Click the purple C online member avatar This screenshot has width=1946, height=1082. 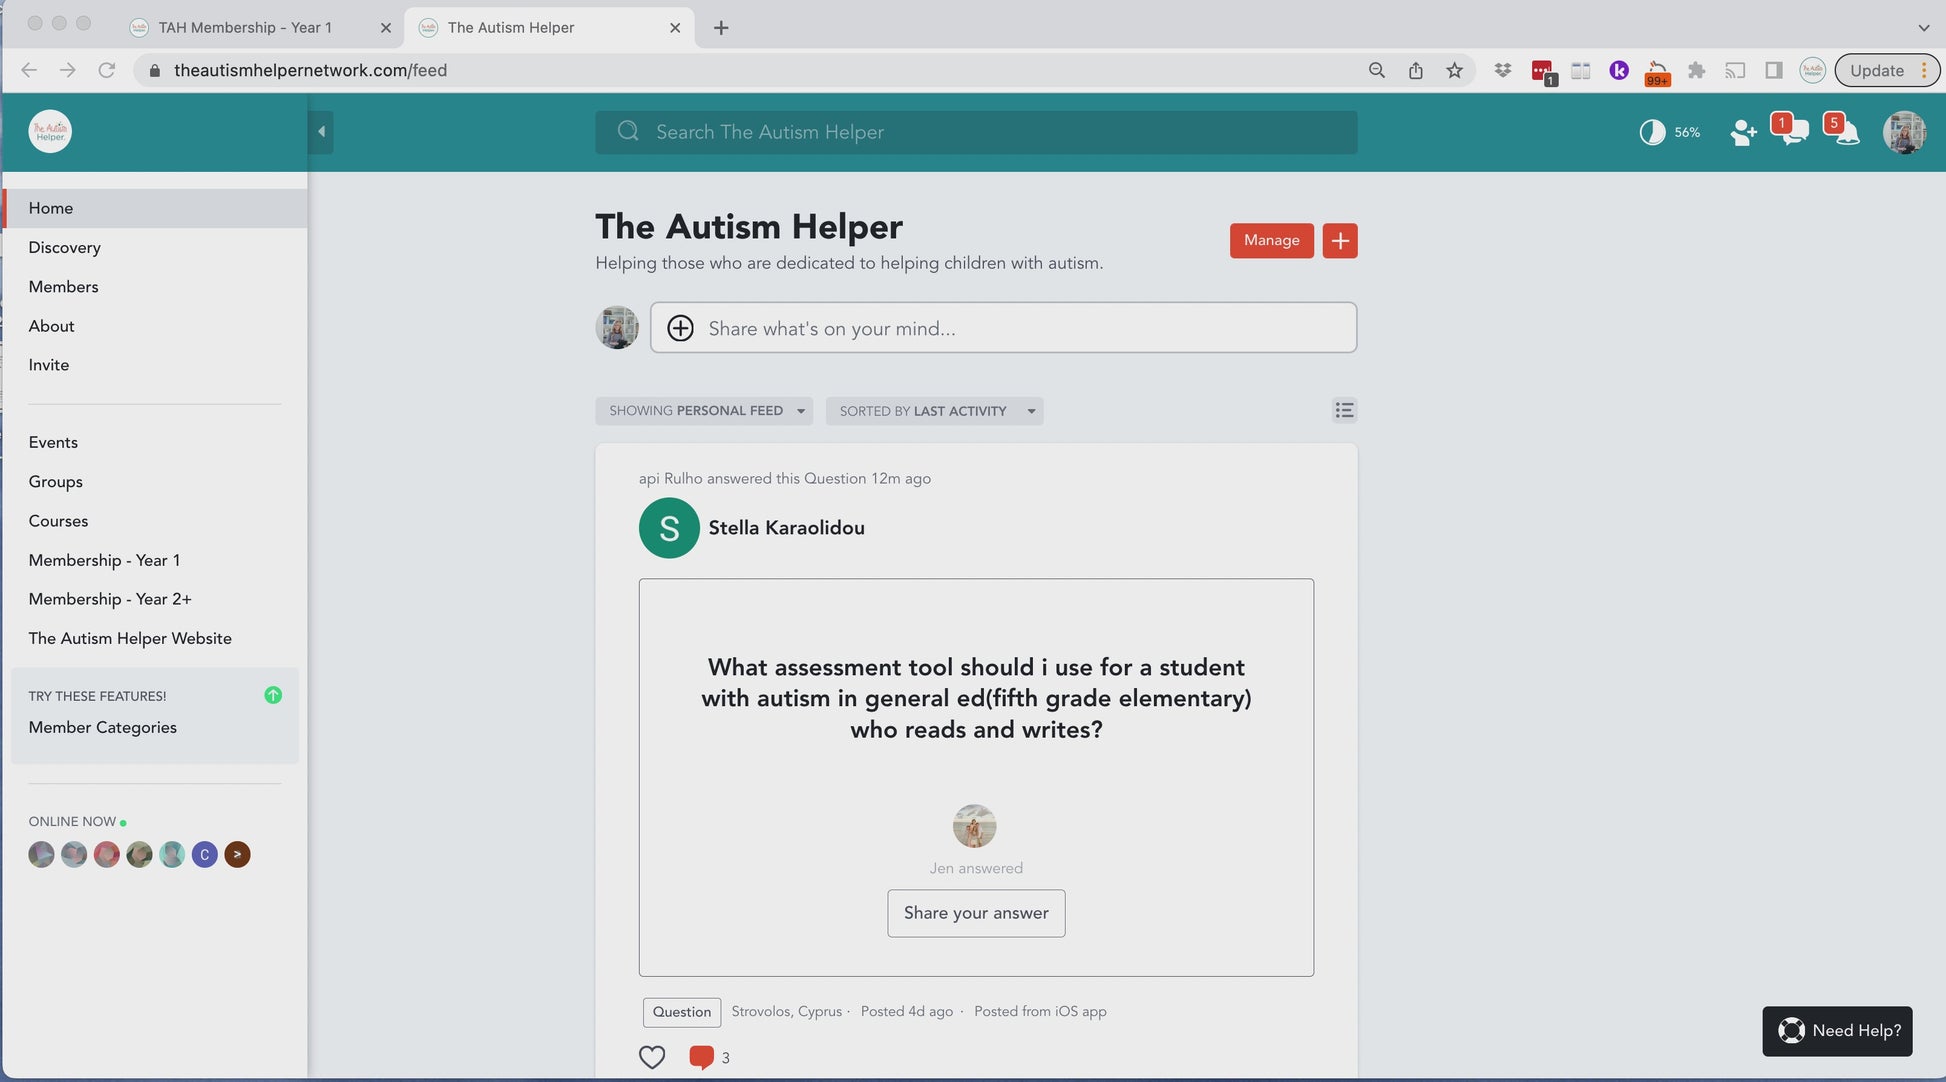(x=204, y=854)
